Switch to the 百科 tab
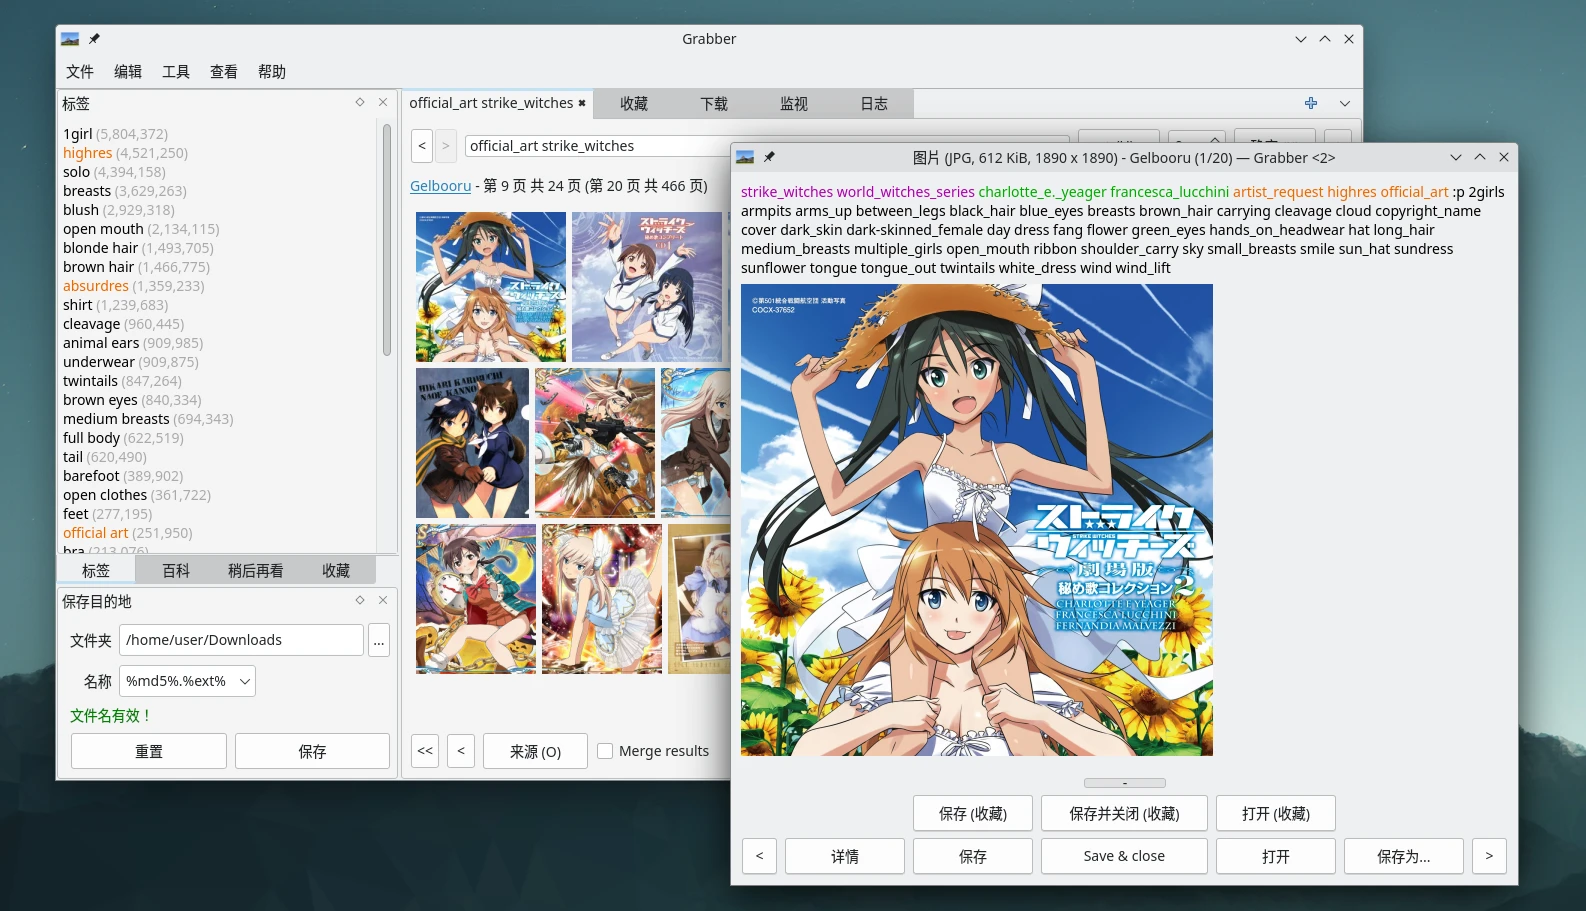Screen dimensions: 1586x911 [x=176, y=570]
